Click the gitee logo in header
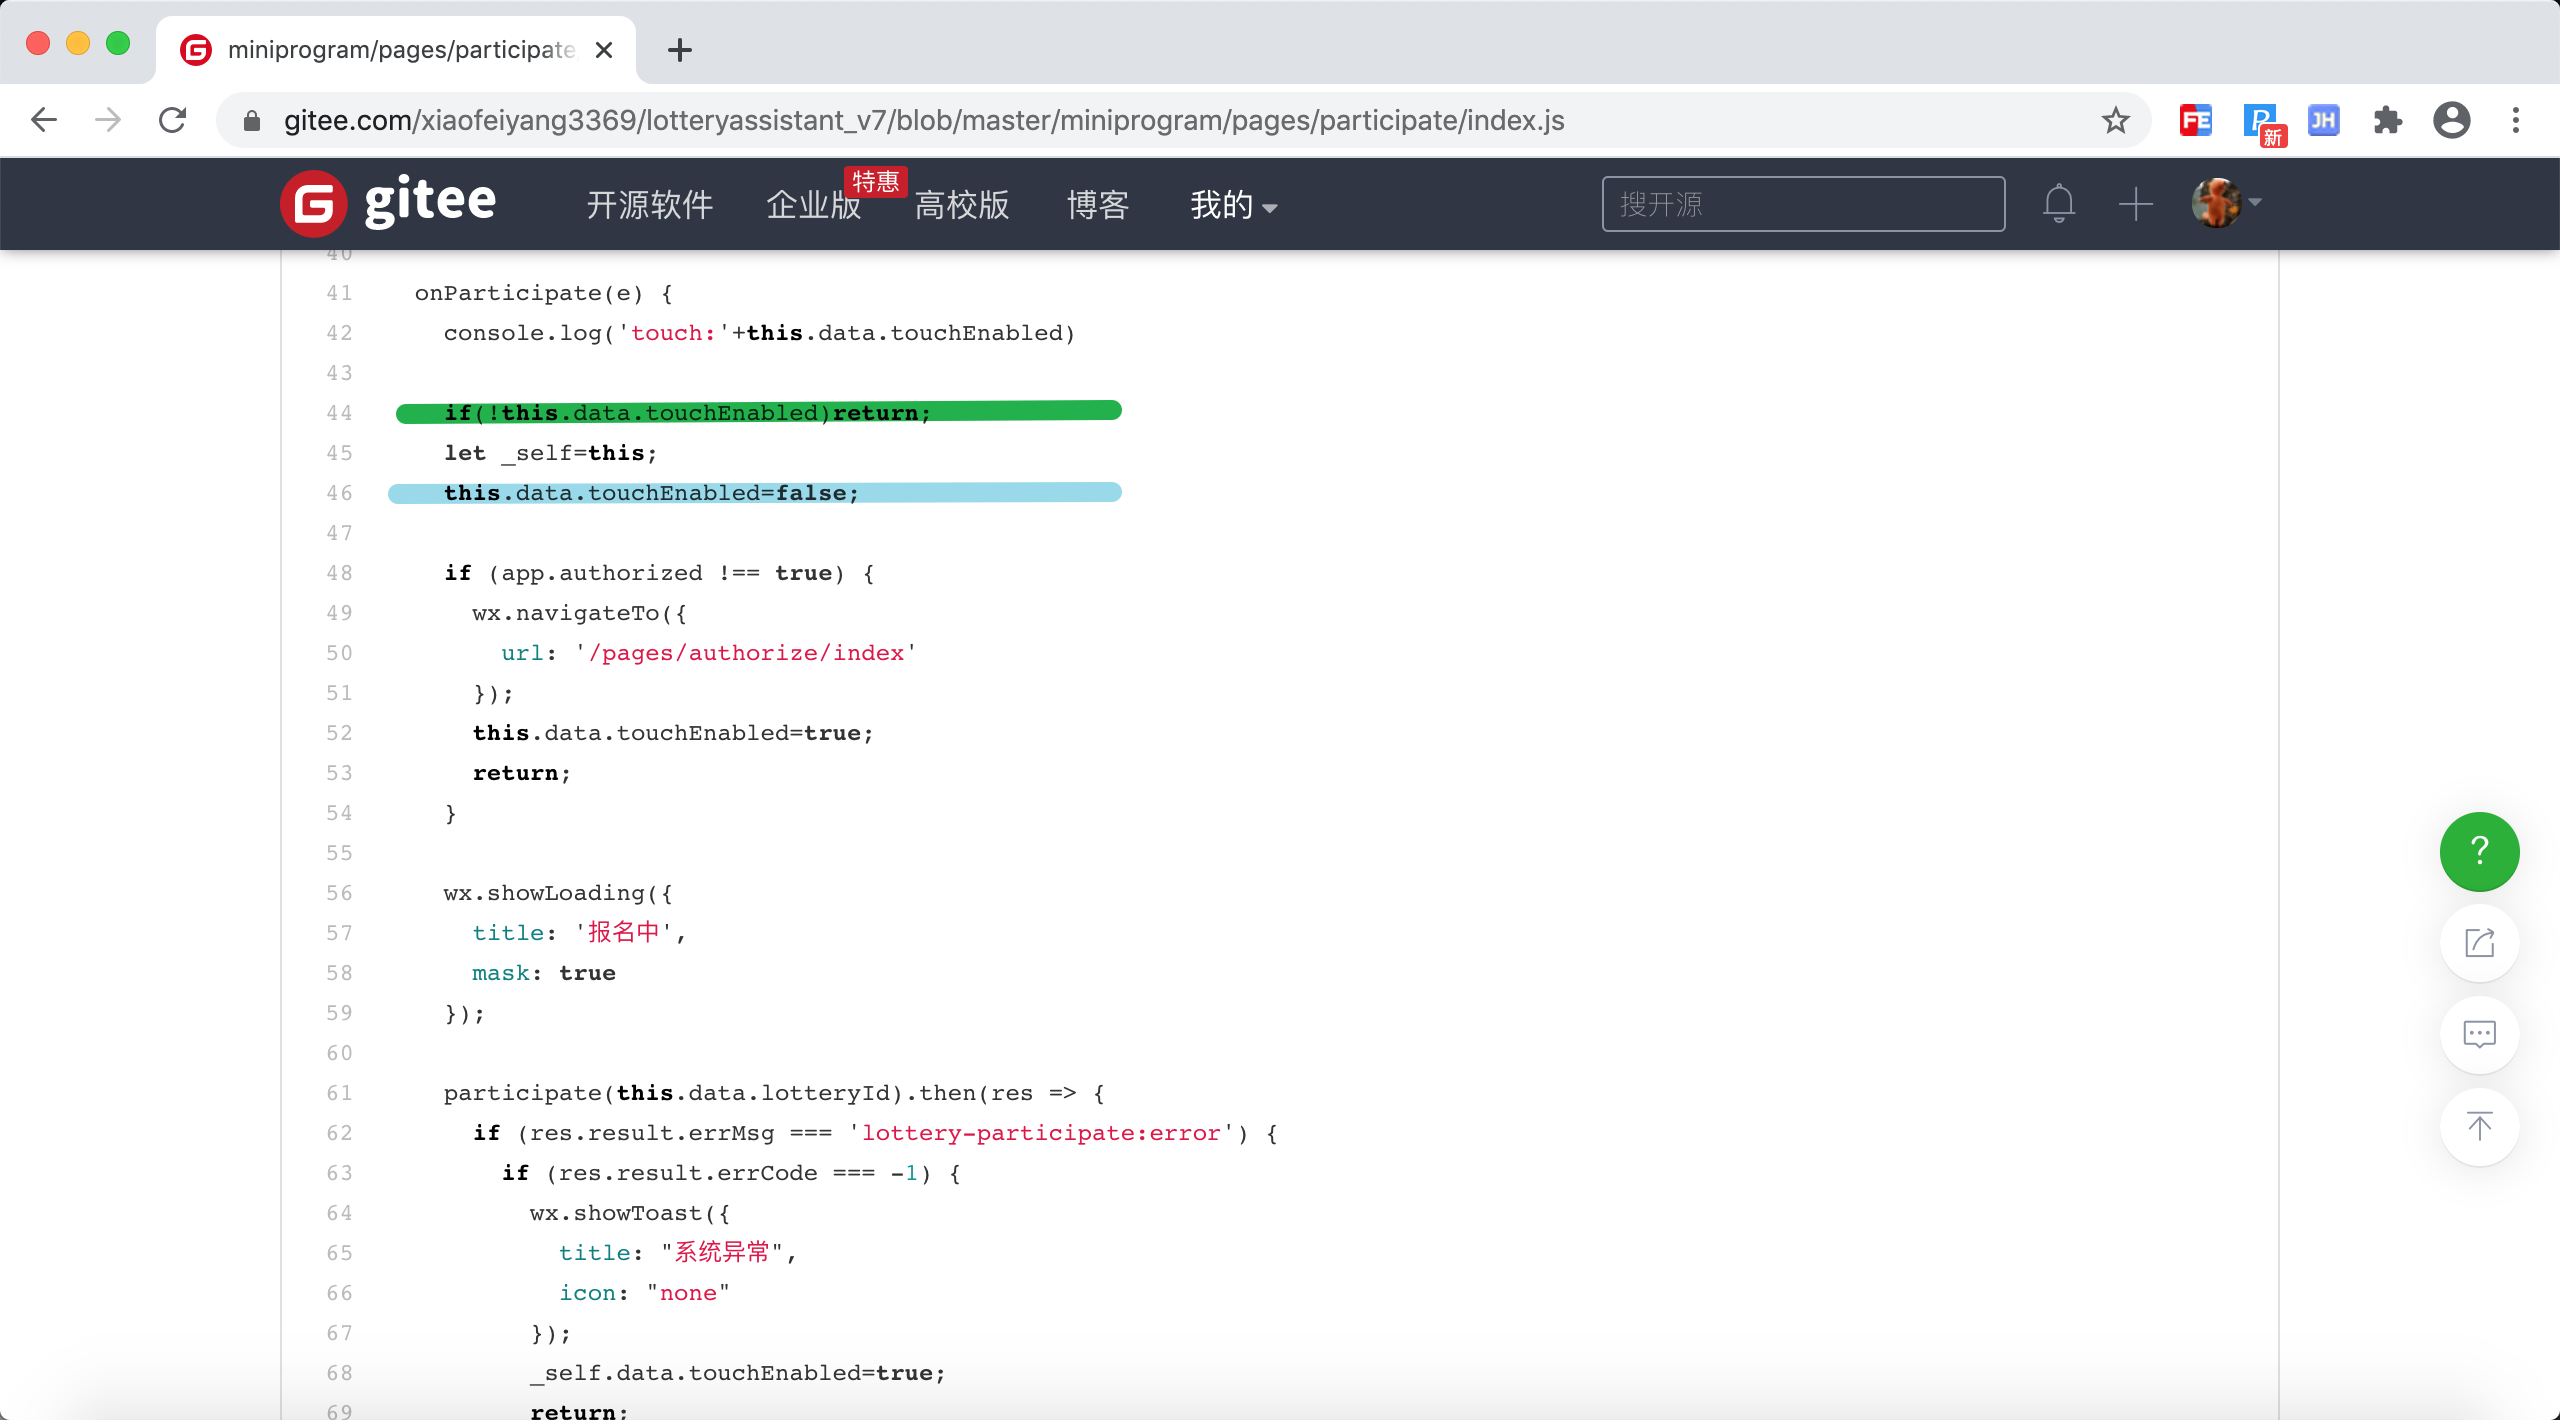The image size is (2560, 1420). point(388,204)
